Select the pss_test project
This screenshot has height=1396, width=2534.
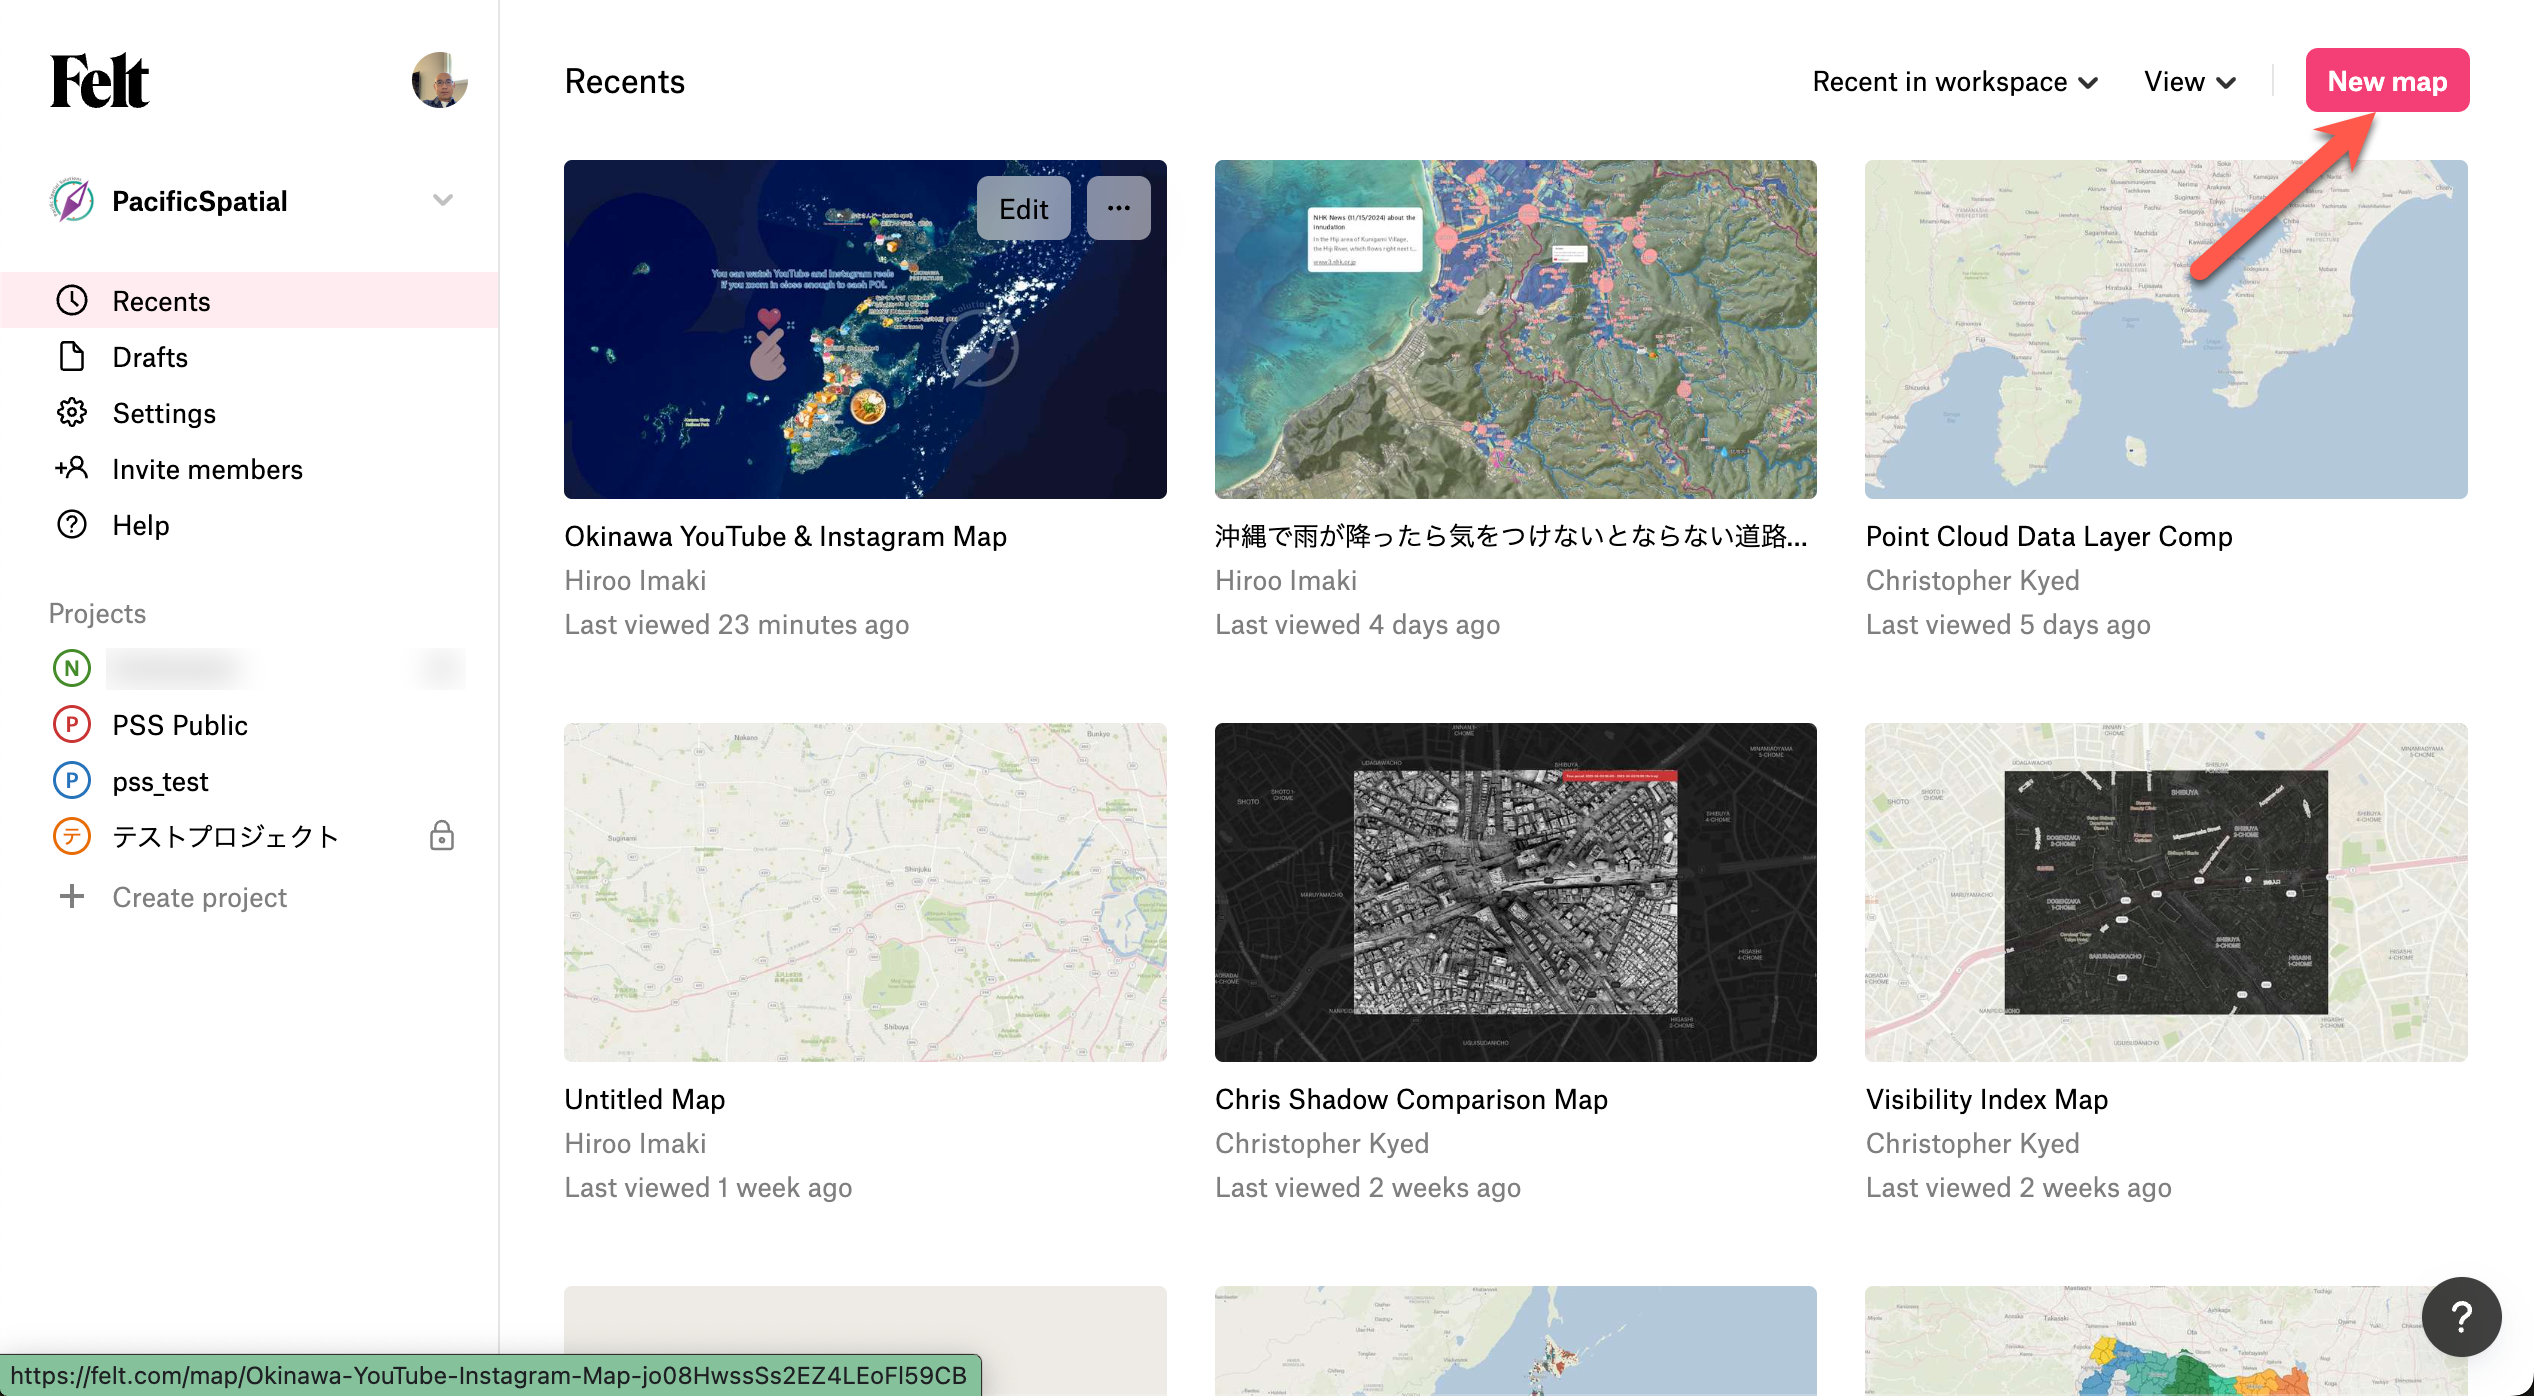point(160,781)
